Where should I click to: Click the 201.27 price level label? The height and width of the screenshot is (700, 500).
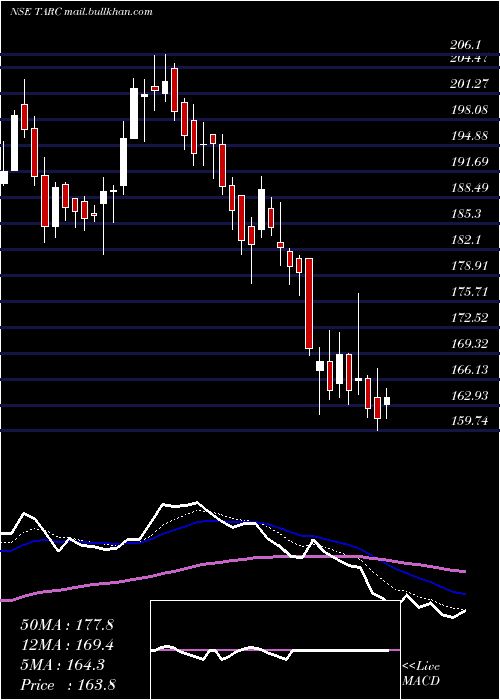(469, 83)
